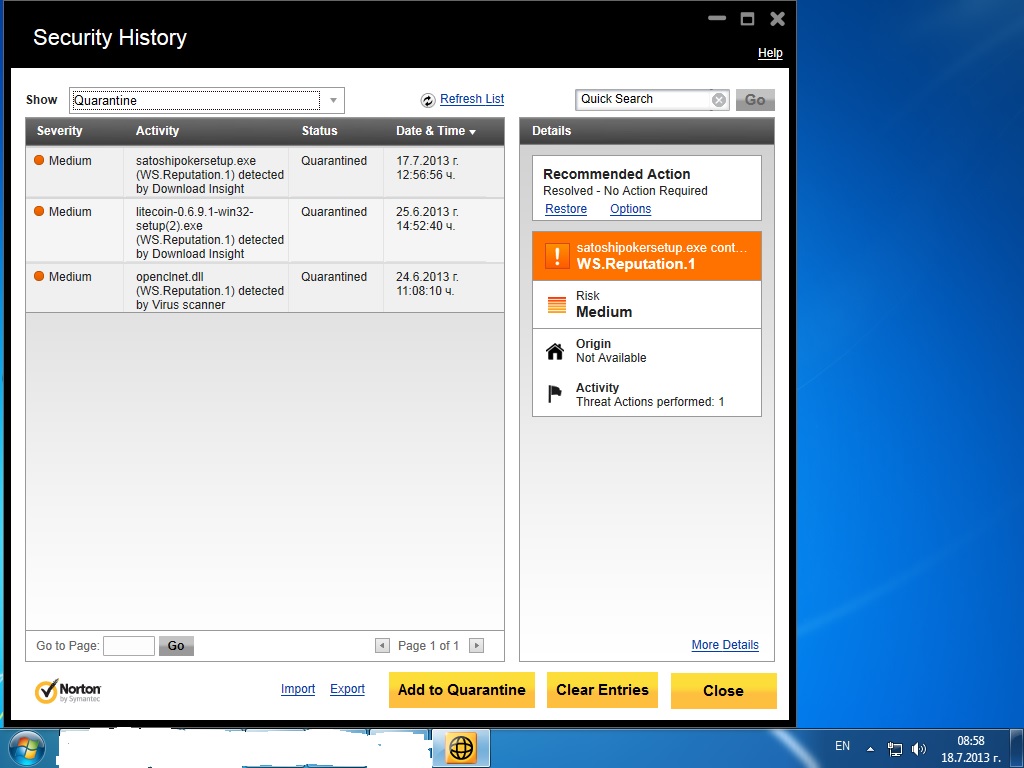Viewport: 1024px width, 768px height.
Task: Click the Go to Page number field
Action: pyautogui.click(x=129, y=646)
